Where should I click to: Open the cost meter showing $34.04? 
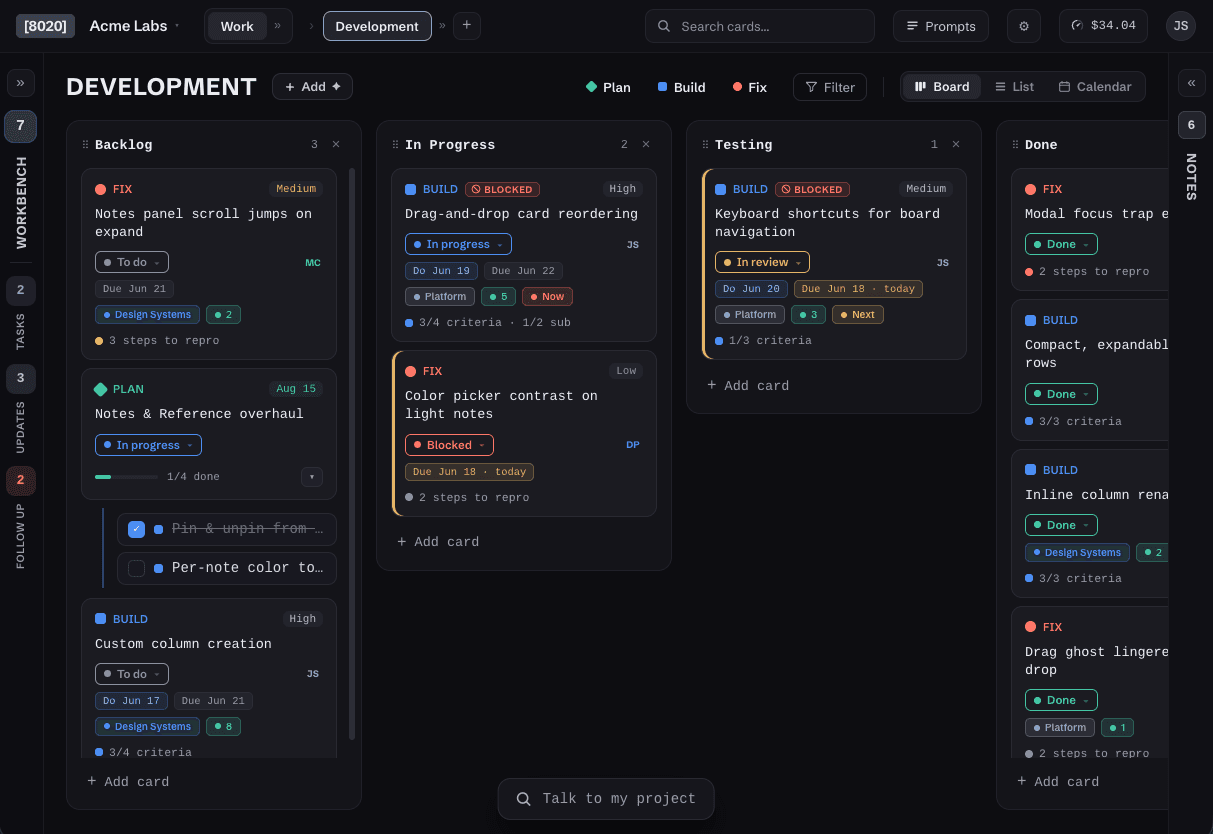point(1103,26)
